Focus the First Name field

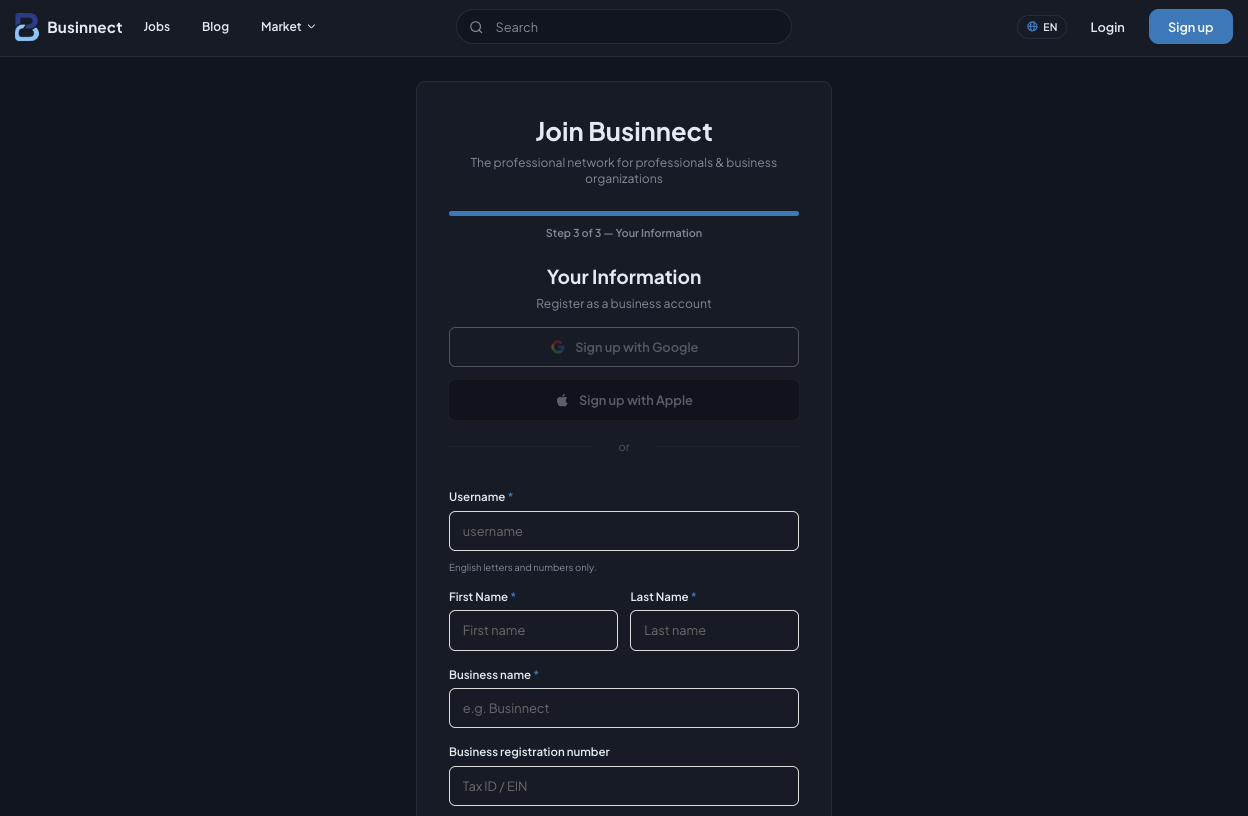(533, 630)
